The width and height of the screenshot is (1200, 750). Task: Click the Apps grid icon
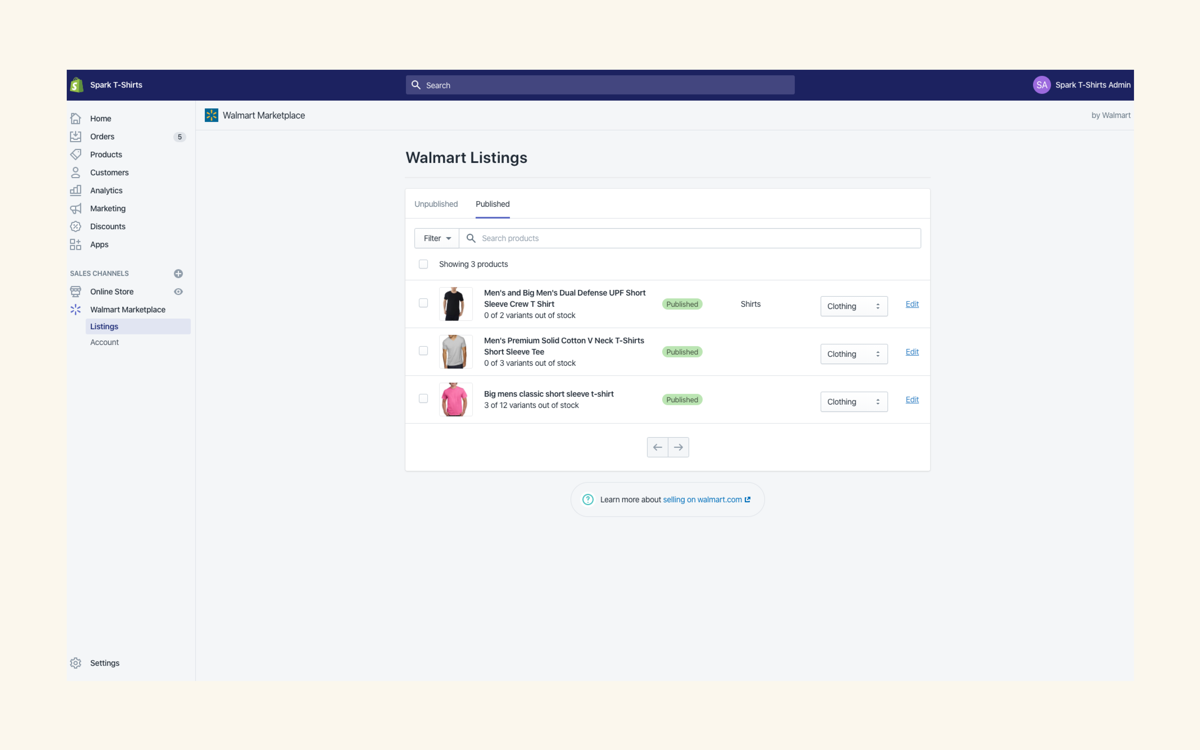click(x=76, y=244)
